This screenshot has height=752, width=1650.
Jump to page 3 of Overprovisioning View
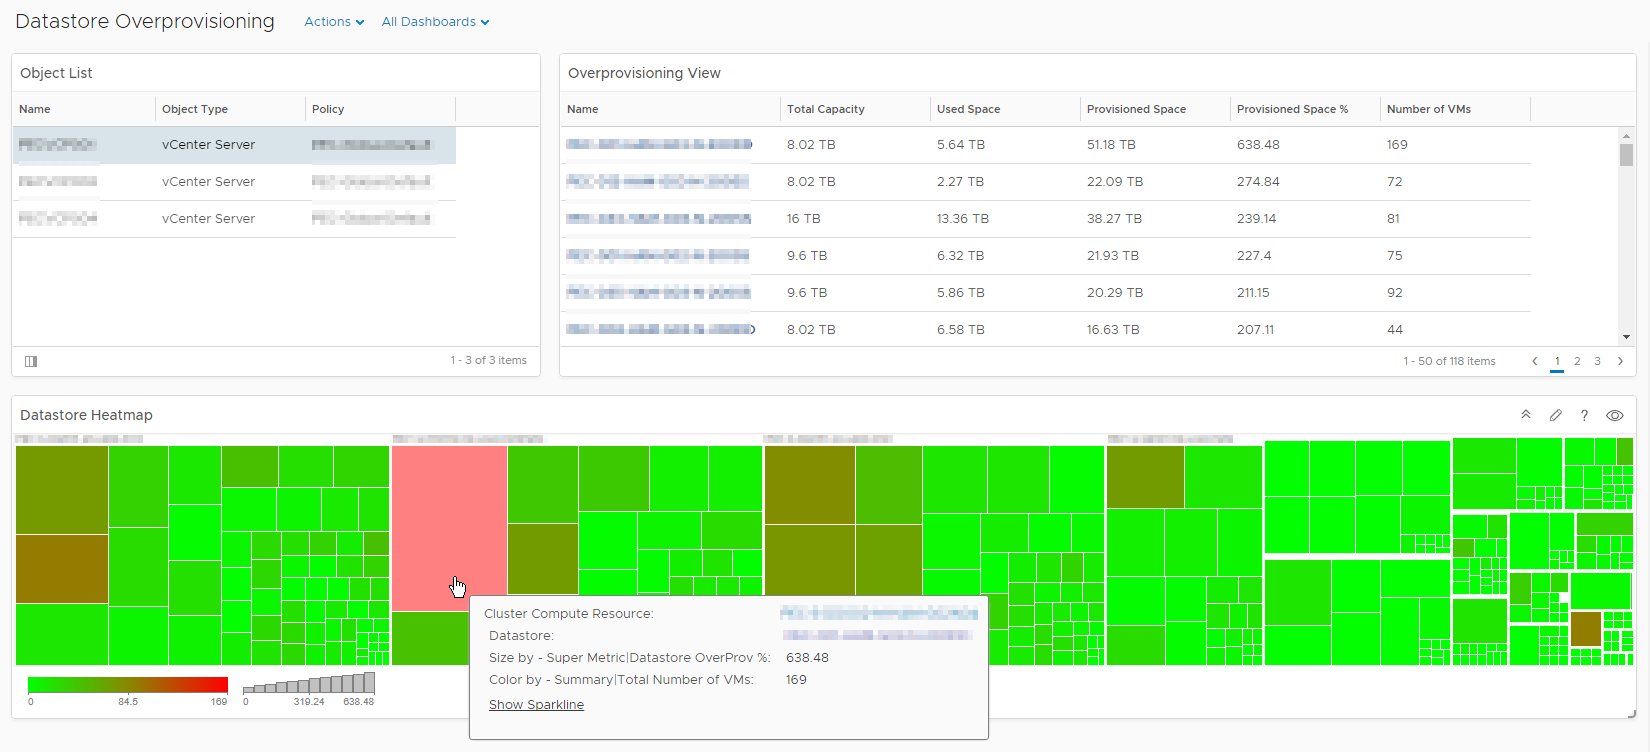1597,361
